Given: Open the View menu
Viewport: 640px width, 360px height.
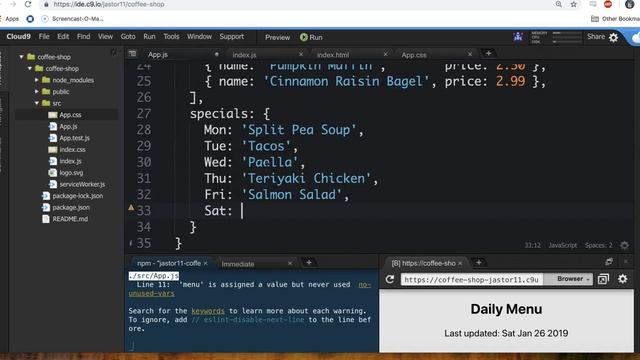Looking at the screenshot, I should 105,36.
